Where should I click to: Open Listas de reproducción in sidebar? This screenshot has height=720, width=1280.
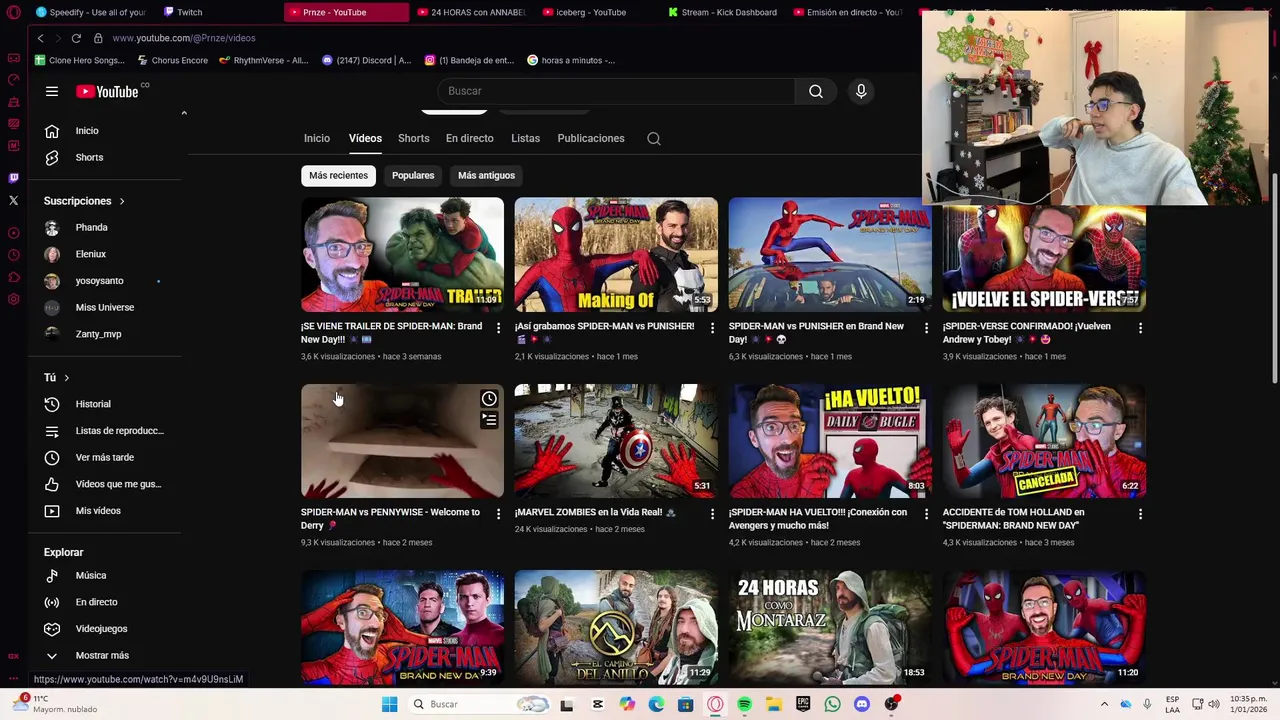[x=105, y=431]
